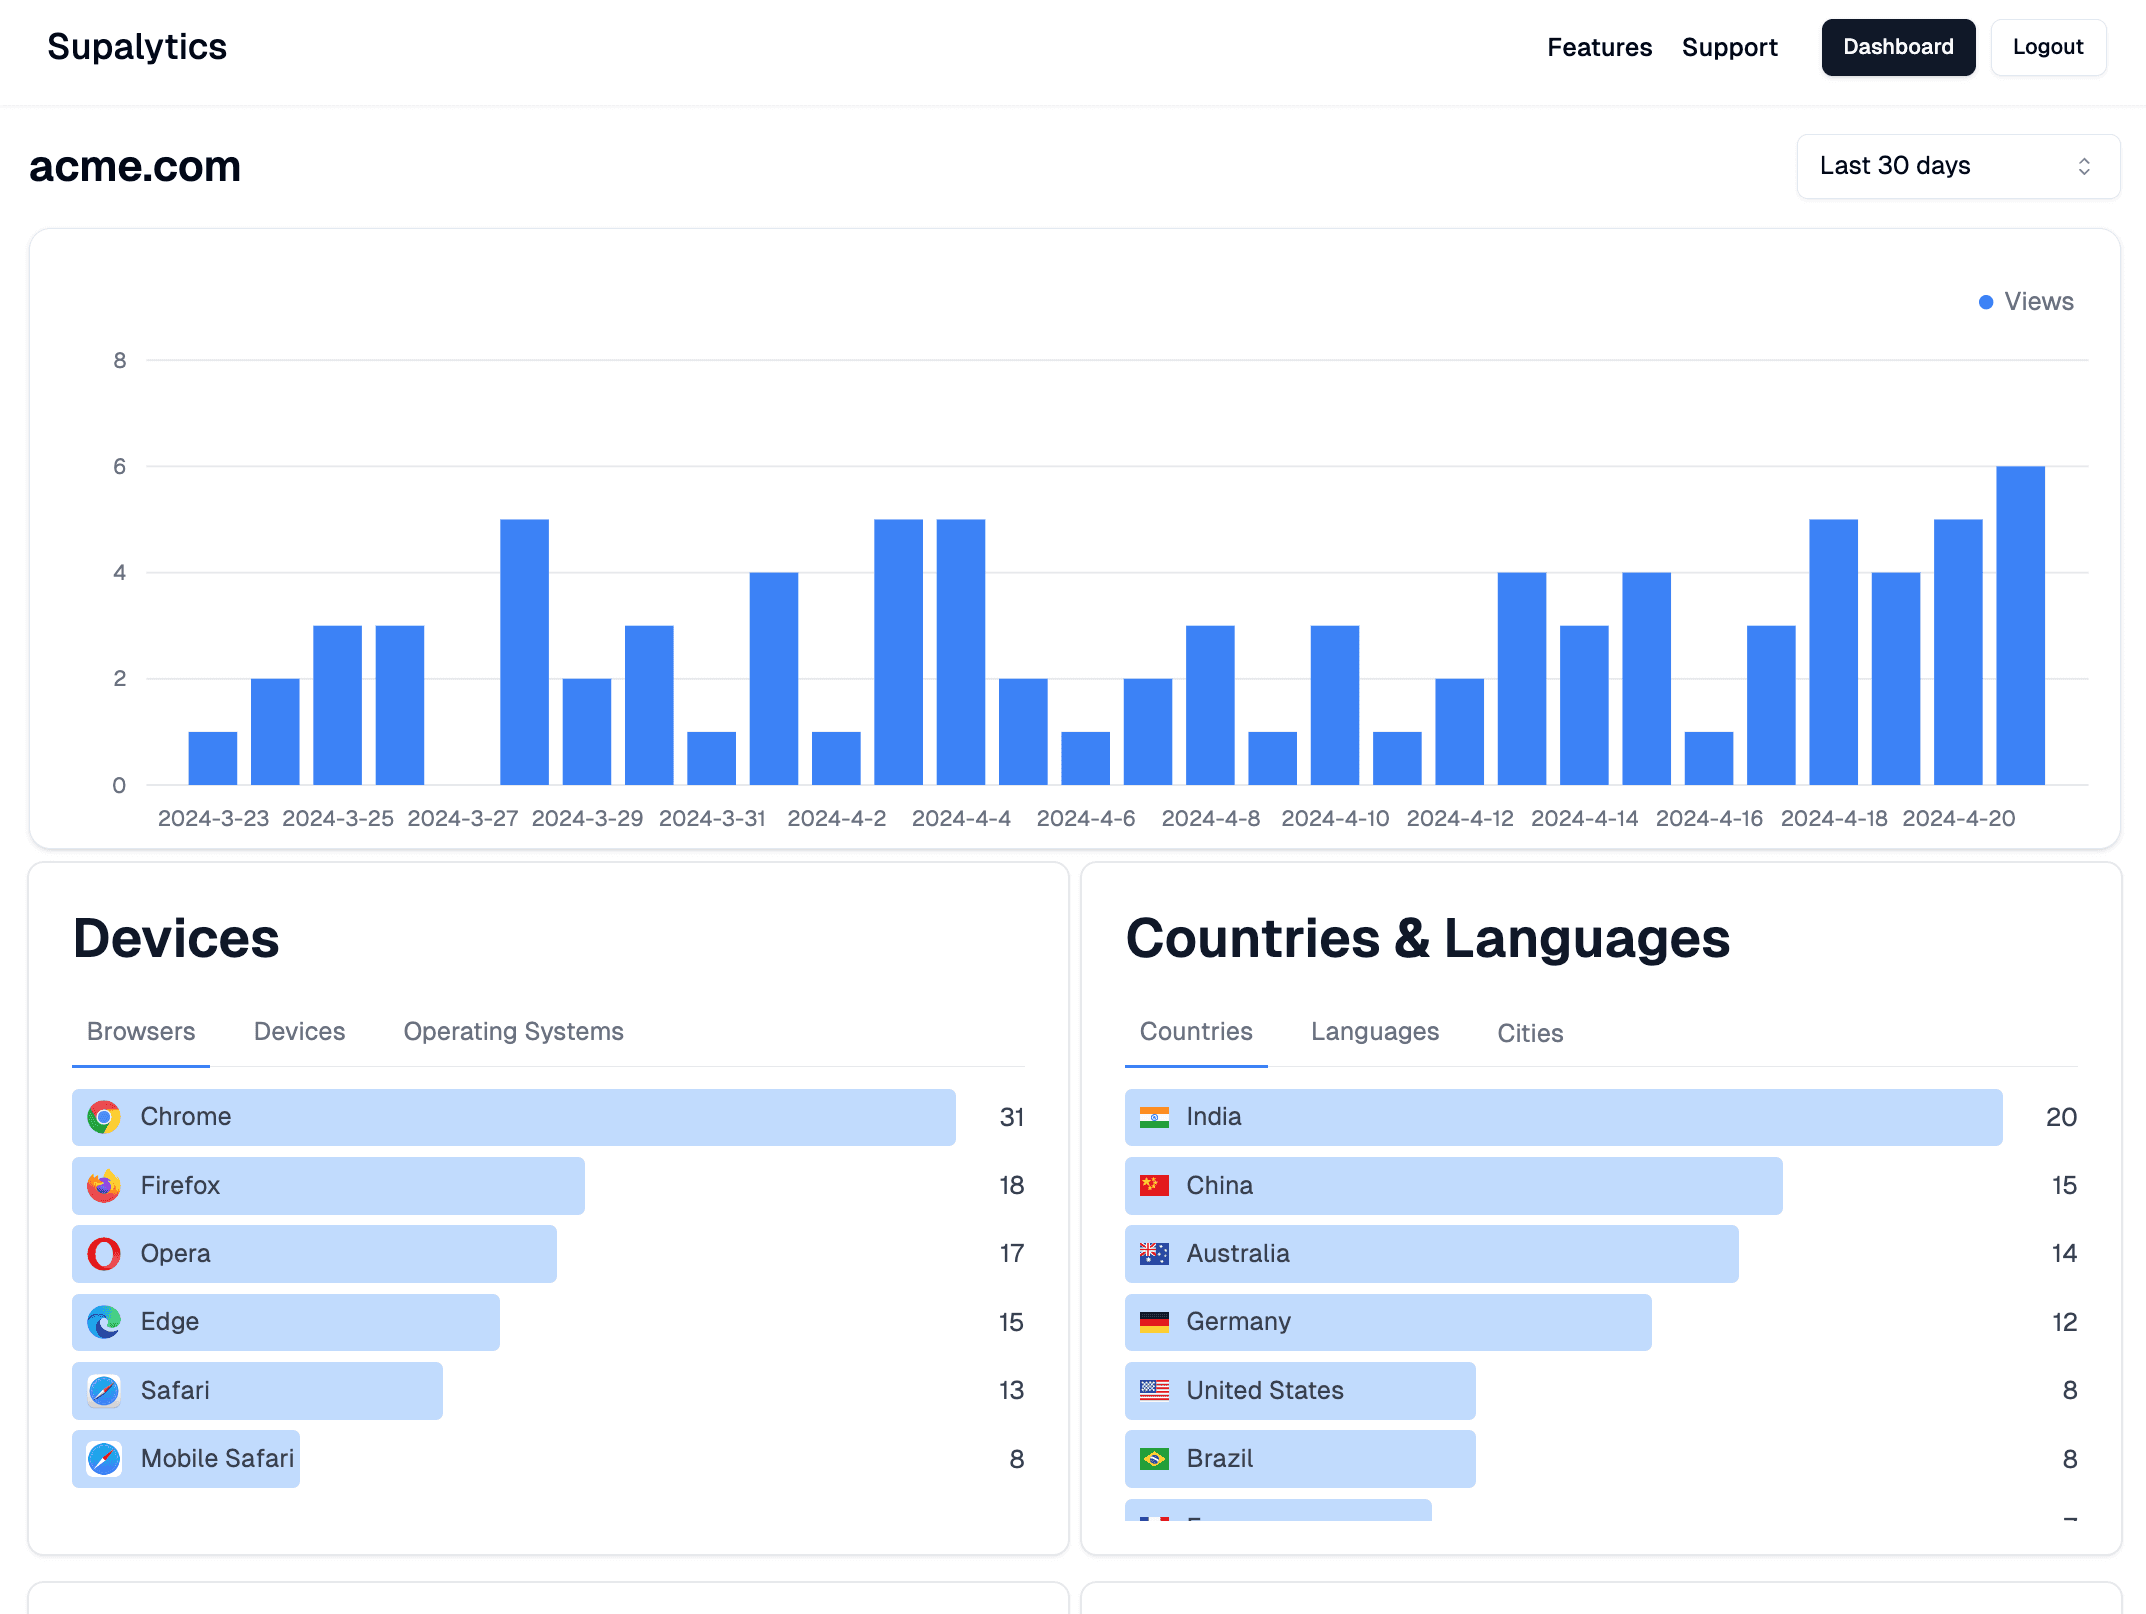
Task: Click the United States country name
Action: click(1265, 1391)
